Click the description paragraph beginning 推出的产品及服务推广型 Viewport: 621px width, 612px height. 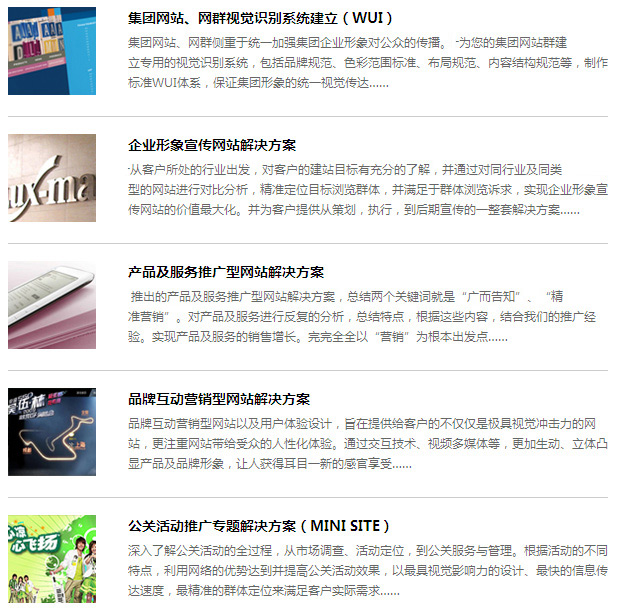(x=362, y=317)
